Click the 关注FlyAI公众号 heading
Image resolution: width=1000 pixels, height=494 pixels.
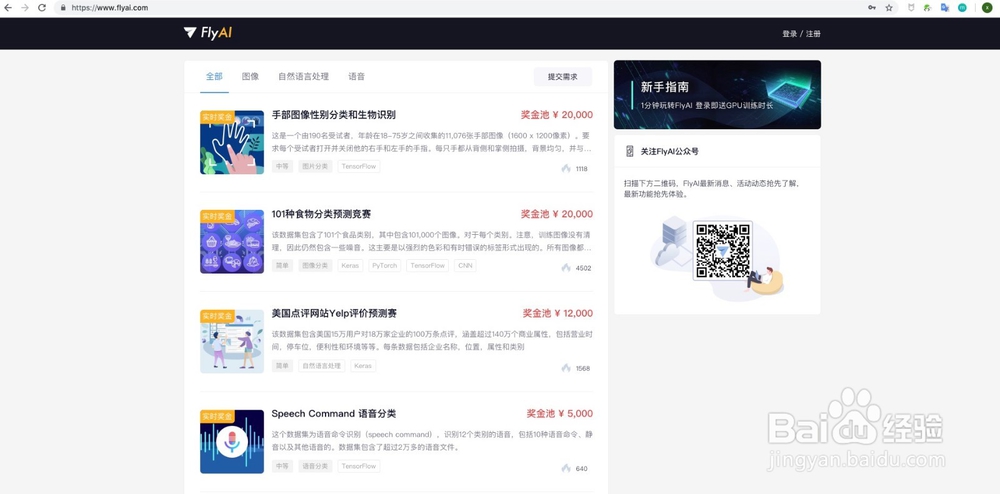(x=669, y=152)
